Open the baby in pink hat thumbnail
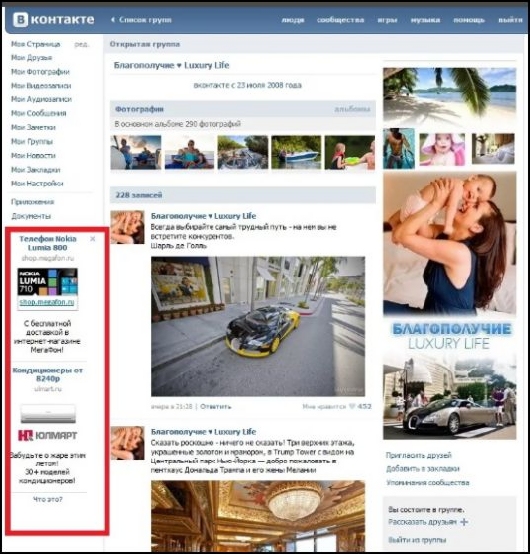The height and width of the screenshot is (554, 530). [x=442, y=149]
